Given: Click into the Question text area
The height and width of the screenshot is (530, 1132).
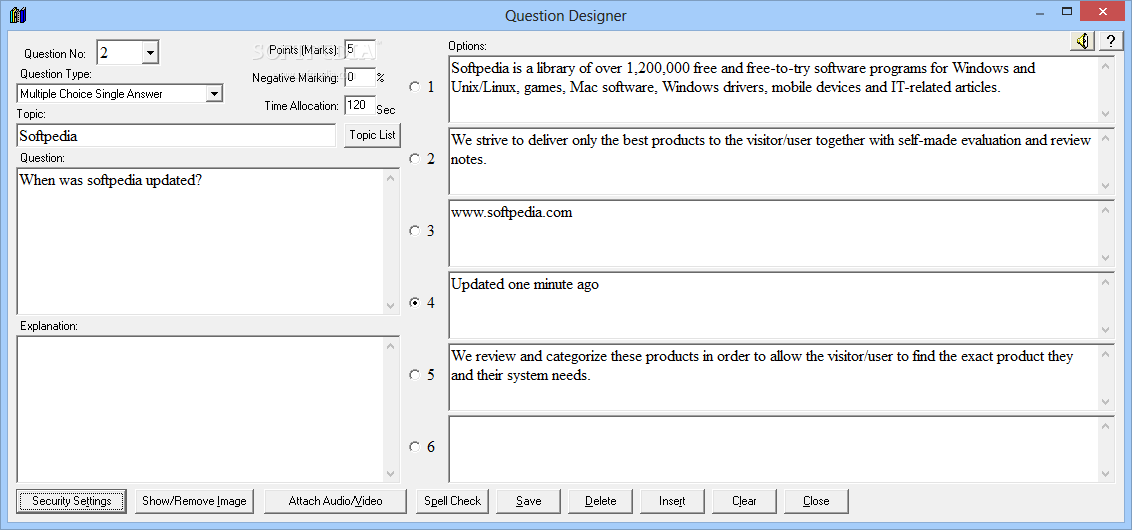Looking at the screenshot, I should (x=201, y=242).
